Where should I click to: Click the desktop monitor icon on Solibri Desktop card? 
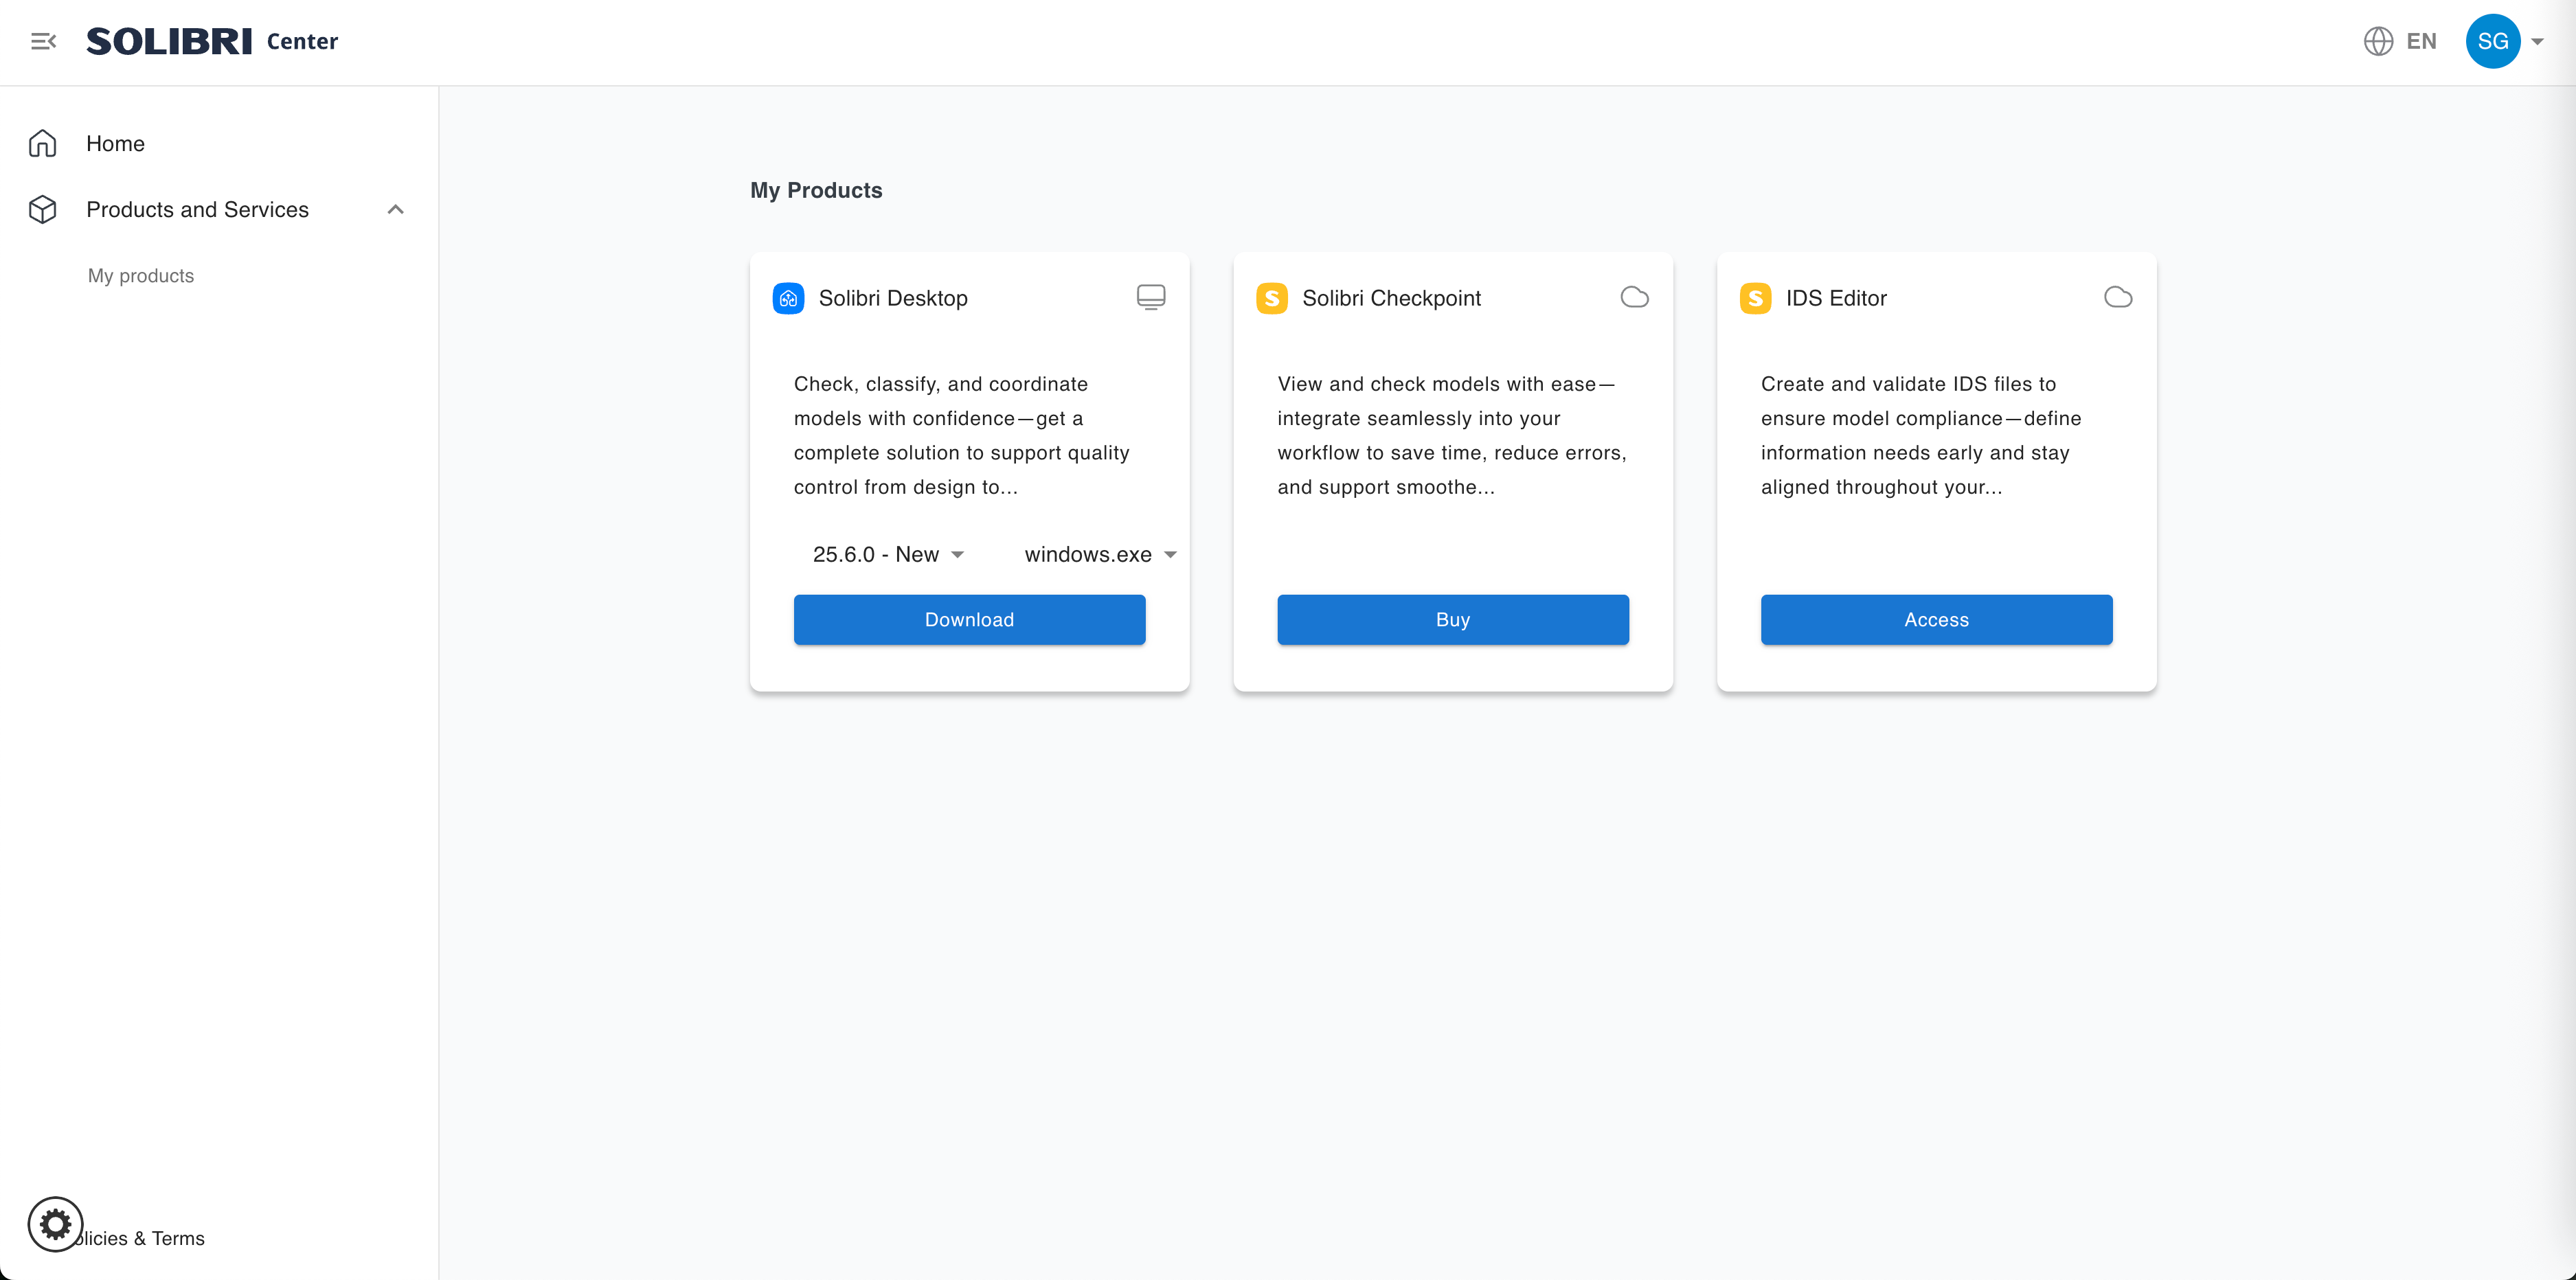pos(1150,297)
